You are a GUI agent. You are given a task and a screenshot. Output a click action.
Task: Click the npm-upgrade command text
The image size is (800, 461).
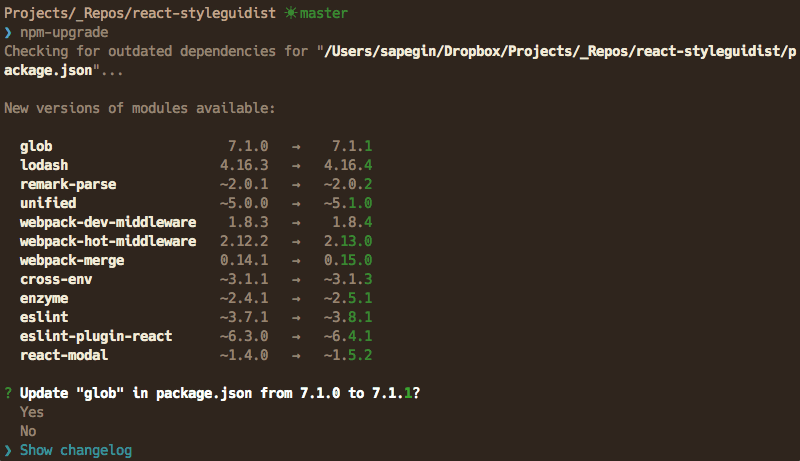pyautogui.click(x=64, y=33)
